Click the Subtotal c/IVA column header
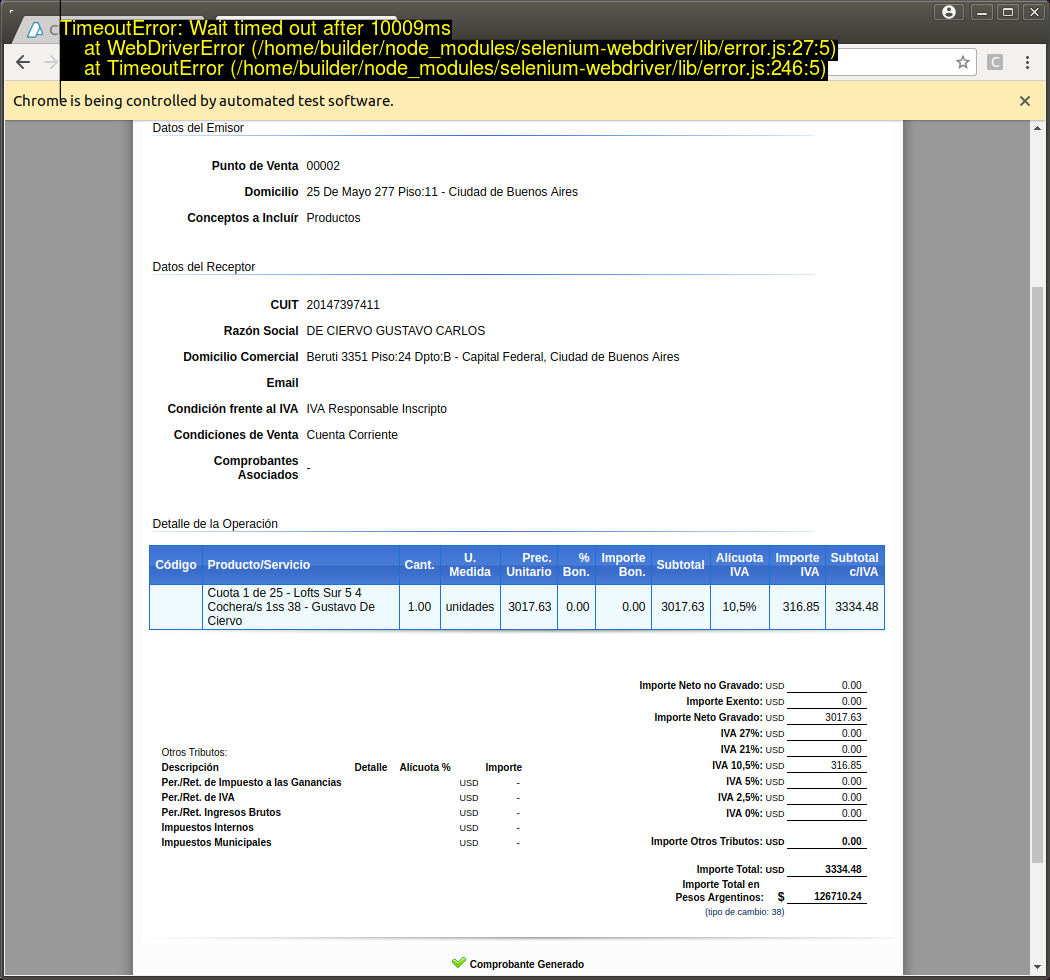 [x=854, y=565]
